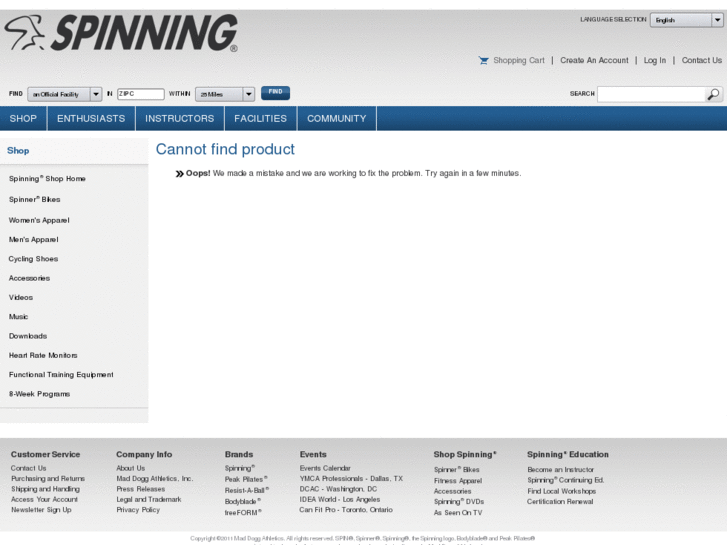The image size is (727, 545).
Task: Open Resist-A-Ball brand link
Action: 247,490
